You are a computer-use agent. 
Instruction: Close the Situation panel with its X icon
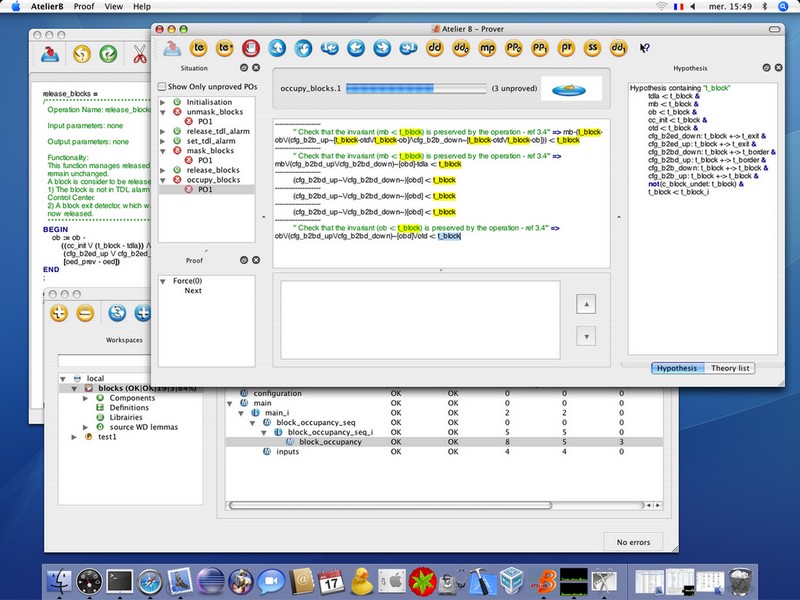tap(256, 68)
